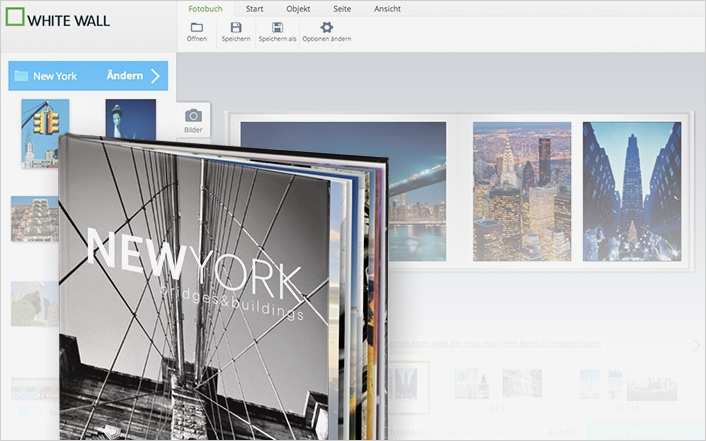Click the faded map thumbnail in sidebar
This screenshot has height=441, width=706.
point(35,304)
